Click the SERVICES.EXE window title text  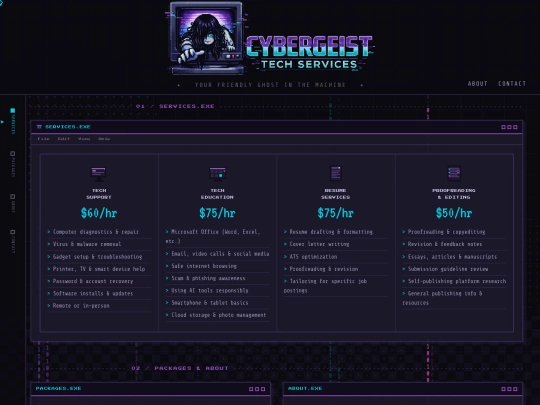click(68, 127)
